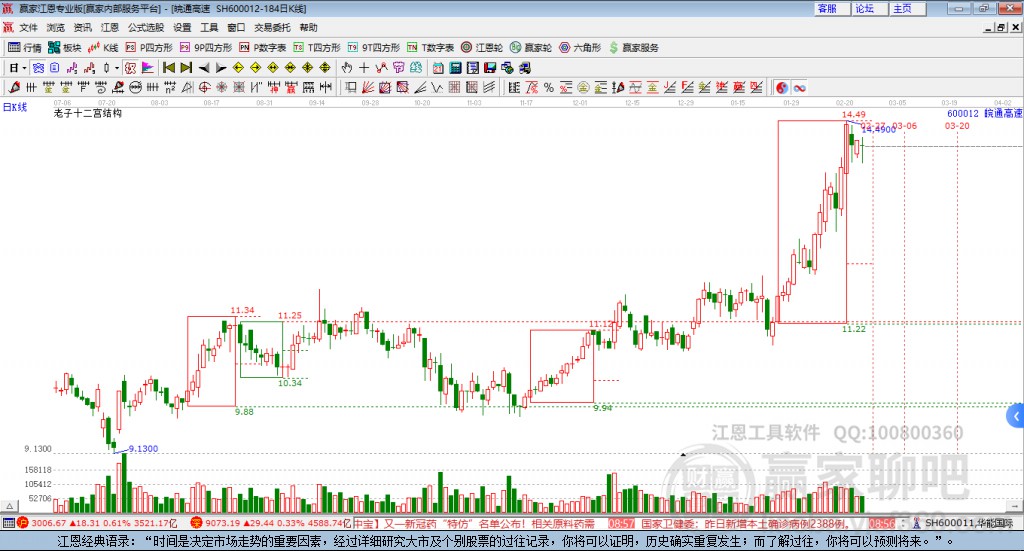Select the zigzag wave line tool
Screen dimensions: 1024x551
click(437, 87)
